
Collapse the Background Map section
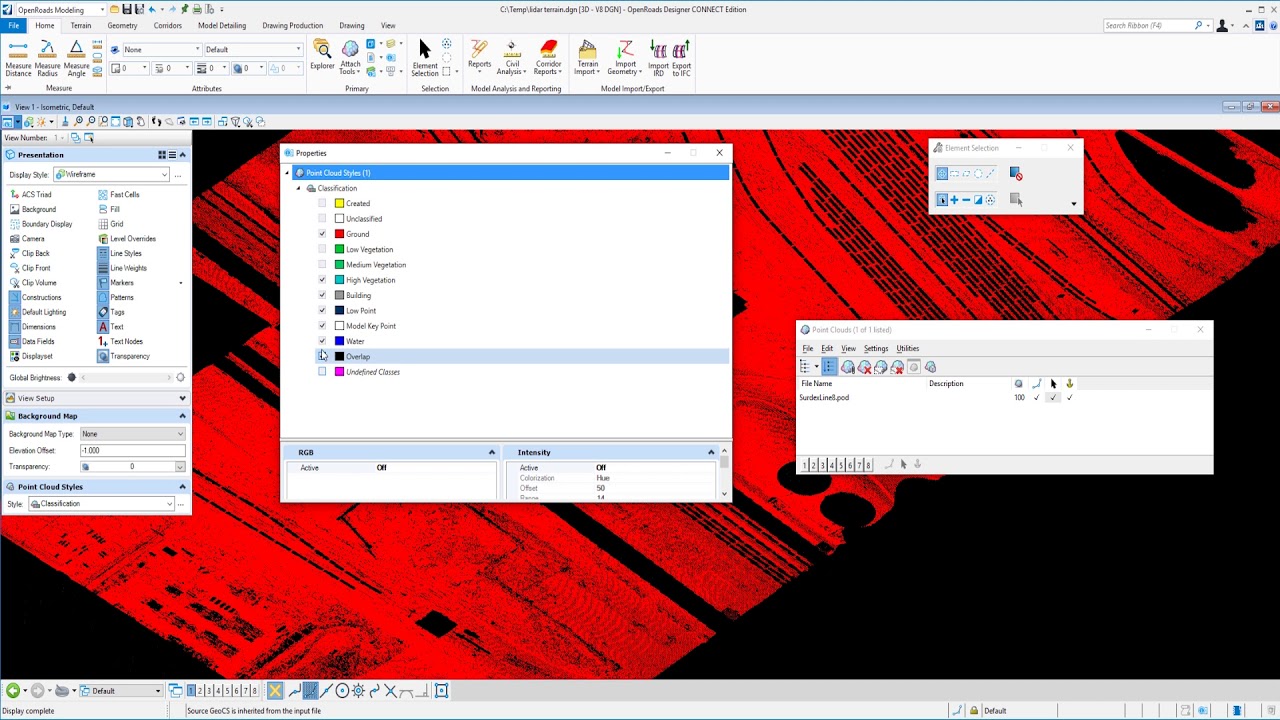(x=182, y=416)
